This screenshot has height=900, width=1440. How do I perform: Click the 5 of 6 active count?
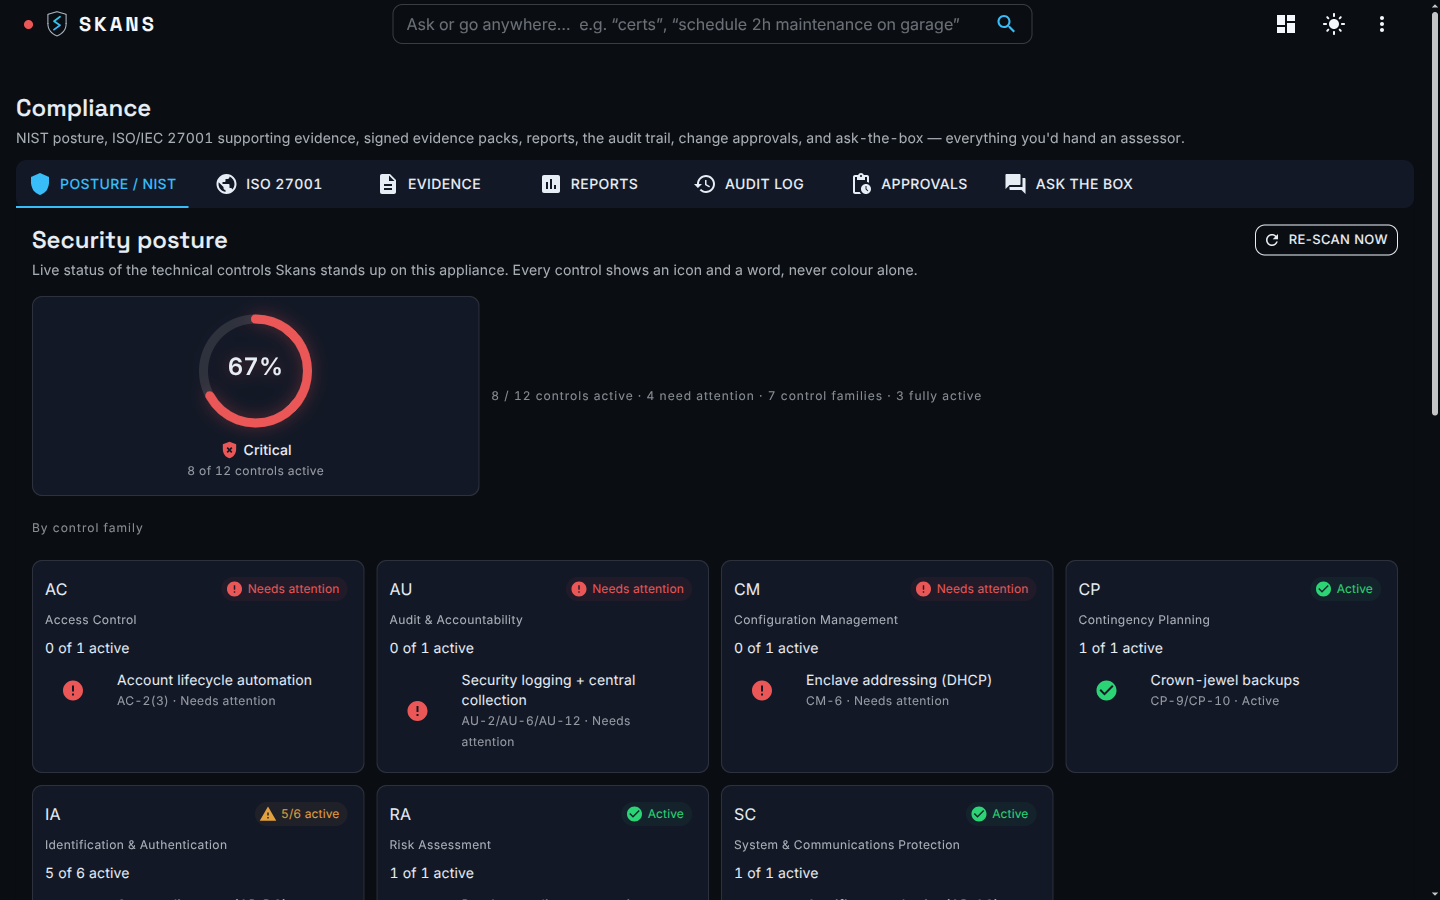(x=87, y=873)
